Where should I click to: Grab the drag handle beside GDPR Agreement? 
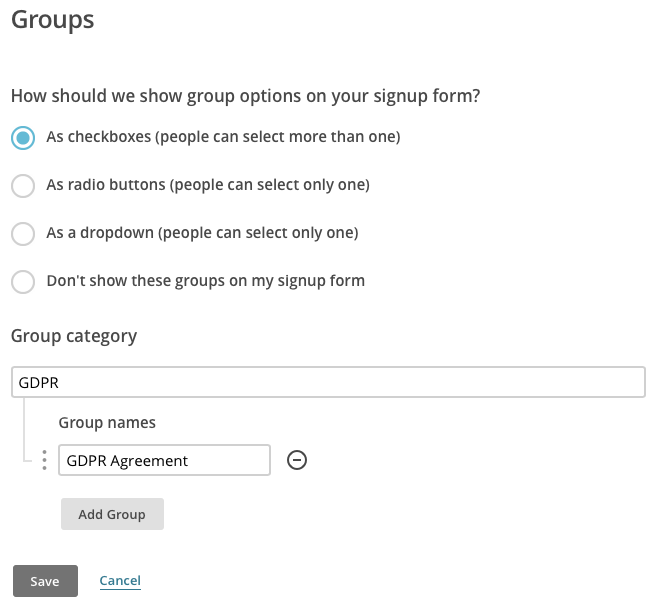43,460
